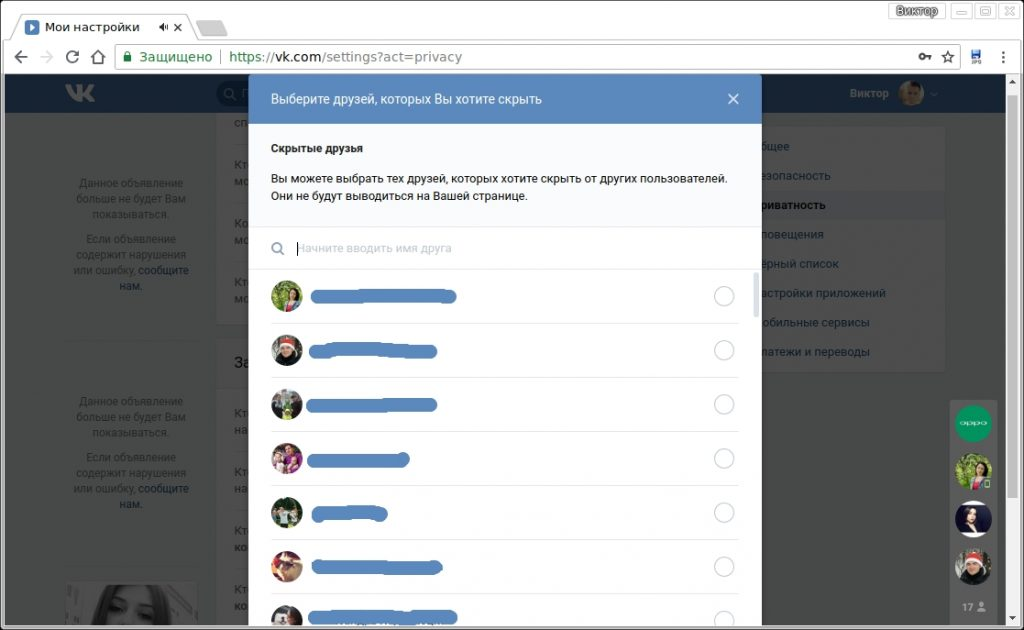Select the first friend's radio circle
Screen dimensions: 1024x630
[x=724, y=296]
